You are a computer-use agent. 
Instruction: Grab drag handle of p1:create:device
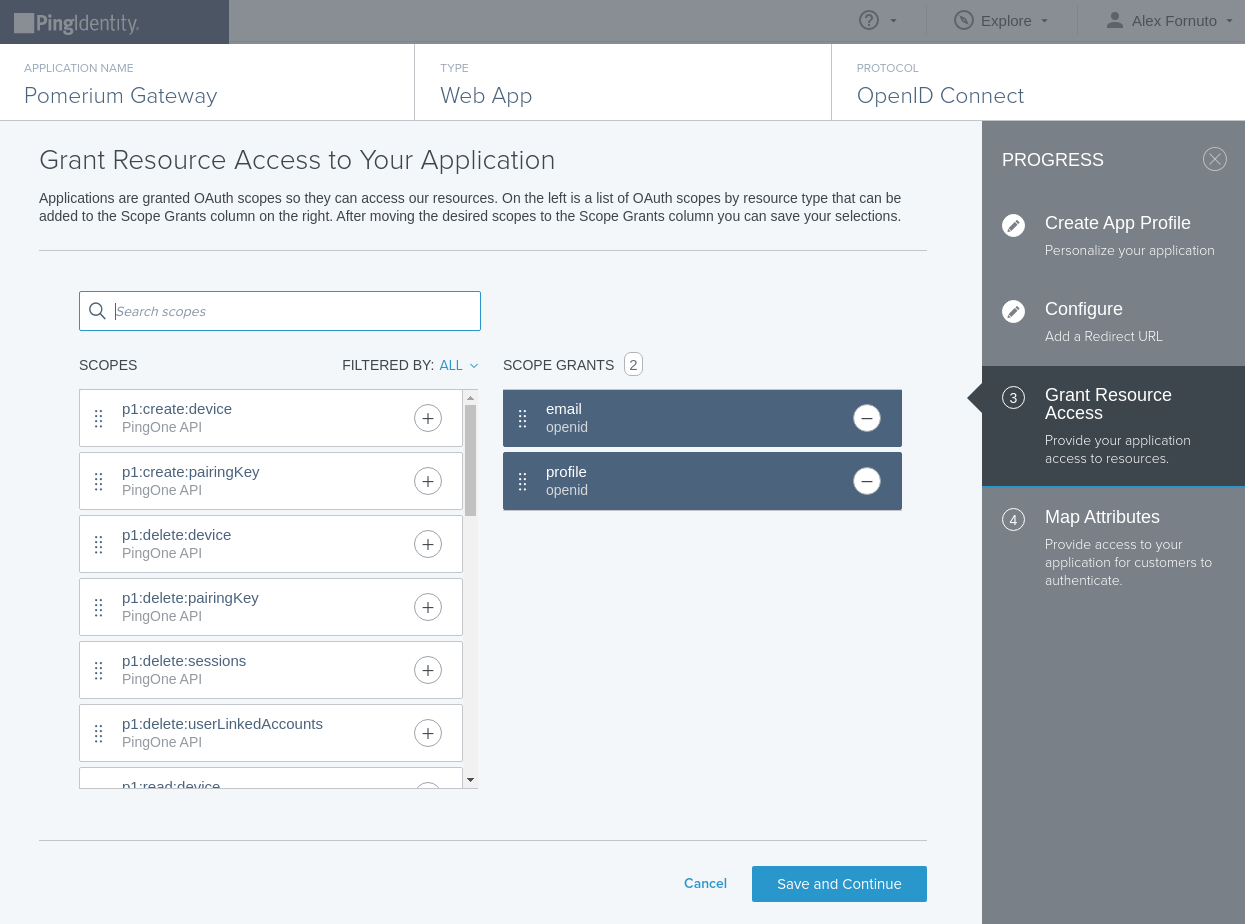(98, 419)
